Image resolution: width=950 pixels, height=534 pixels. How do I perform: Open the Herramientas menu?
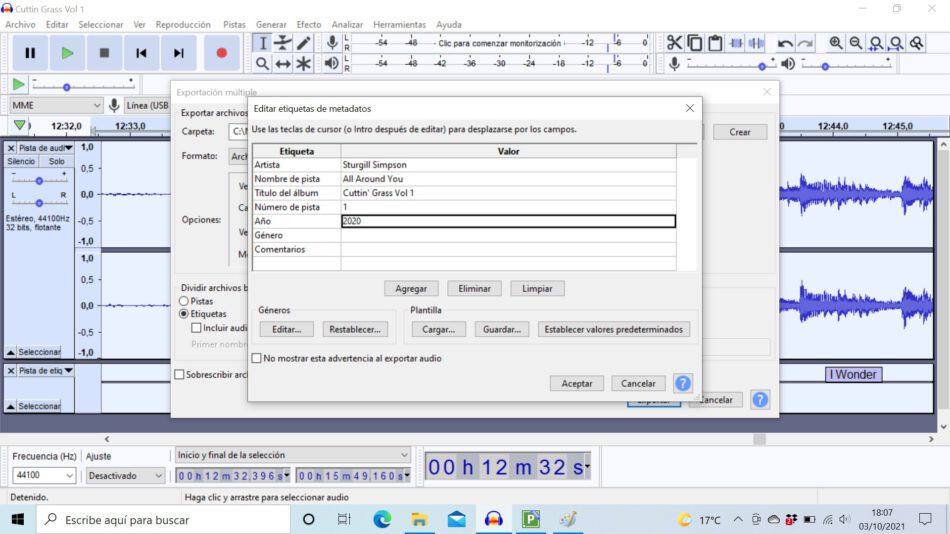pos(399,24)
